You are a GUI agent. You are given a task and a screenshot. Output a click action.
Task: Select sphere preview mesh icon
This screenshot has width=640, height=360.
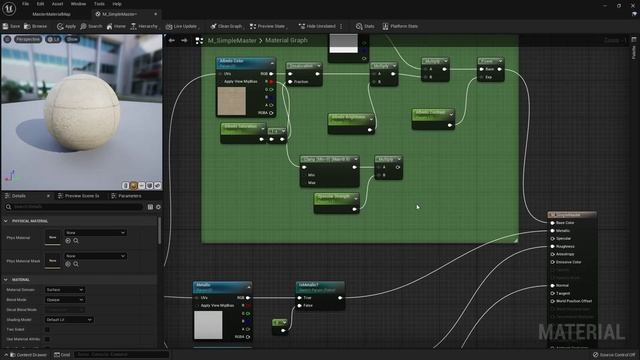coord(133,186)
